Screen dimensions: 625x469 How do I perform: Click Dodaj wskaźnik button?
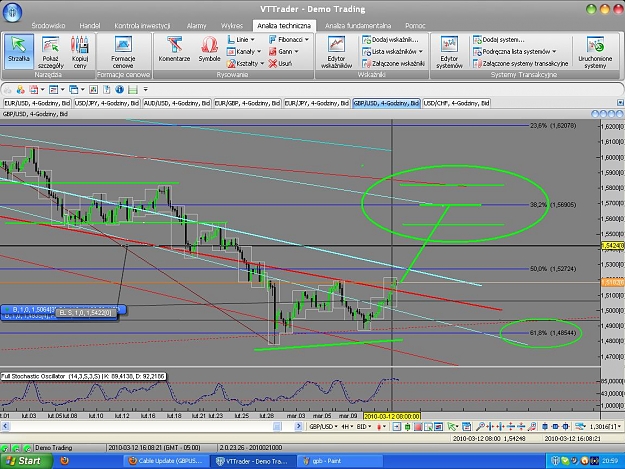click(390, 39)
